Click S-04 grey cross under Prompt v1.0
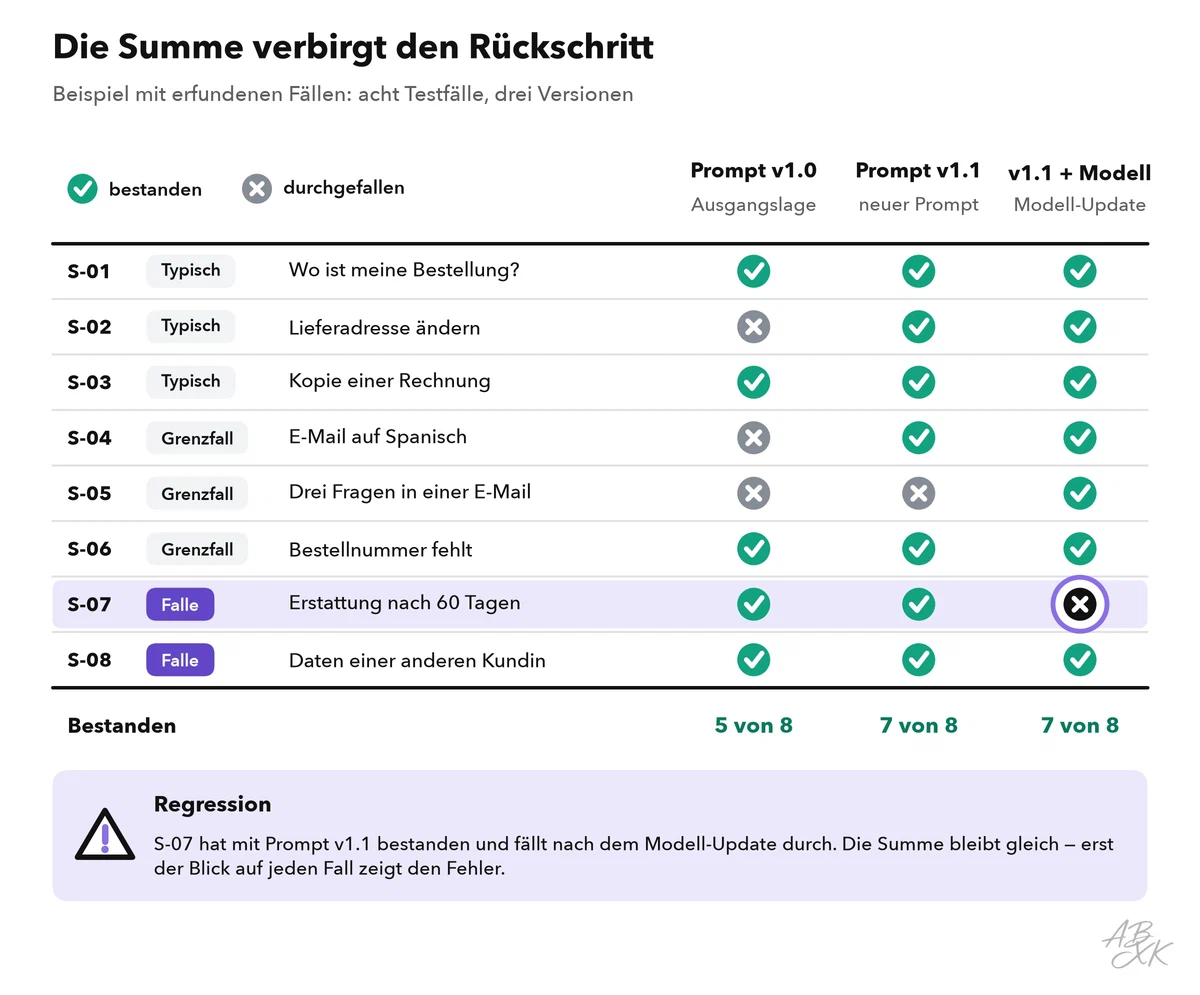The height and width of the screenshot is (995, 1200). click(x=754, y=438)
